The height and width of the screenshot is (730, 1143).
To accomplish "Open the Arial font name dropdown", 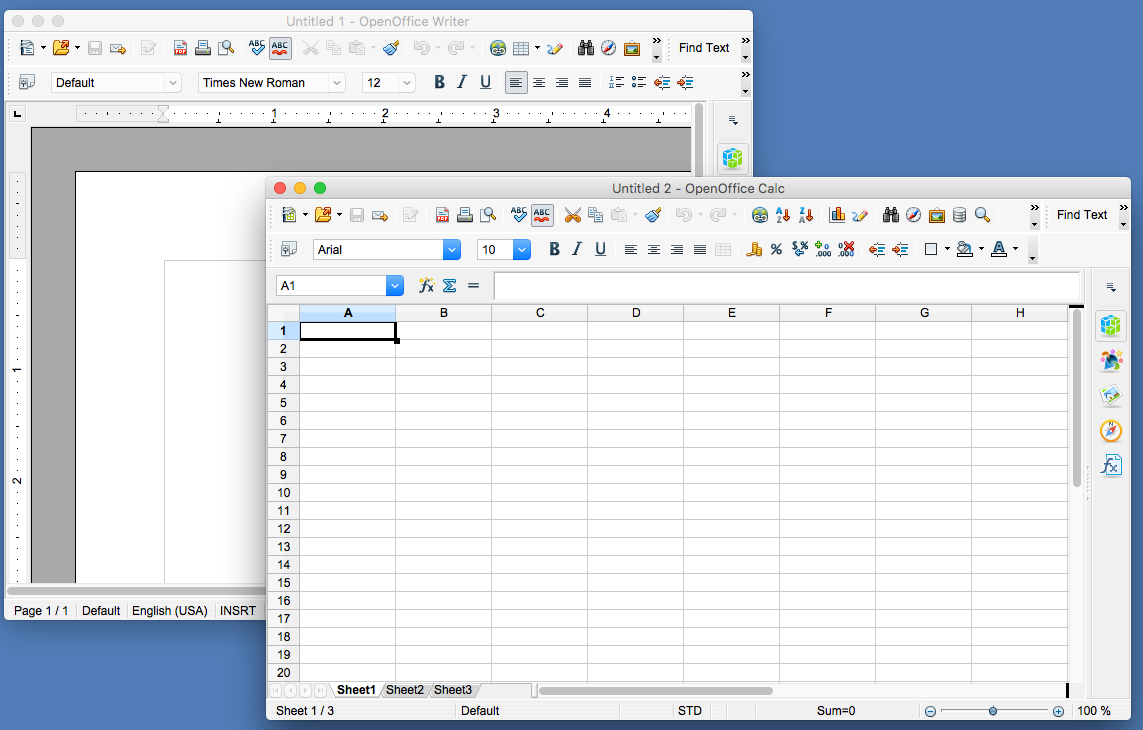I will [452, 250].
